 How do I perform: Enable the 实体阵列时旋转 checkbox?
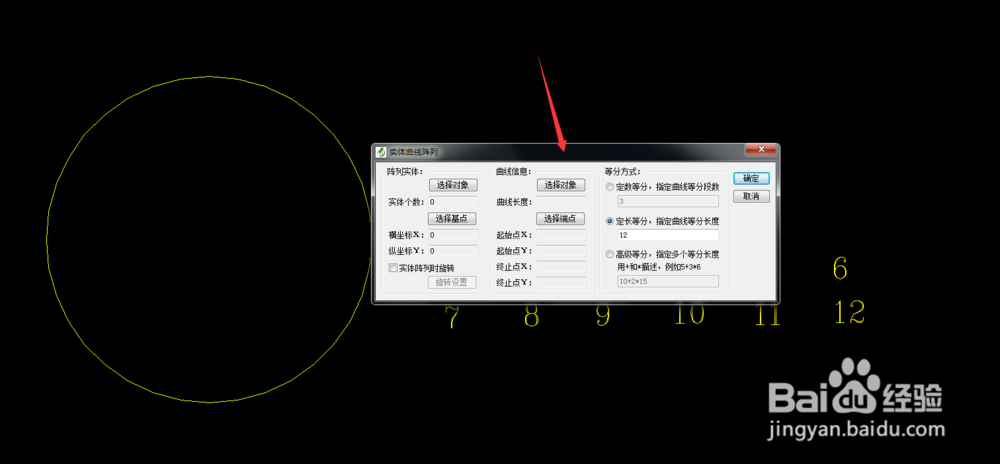[393, 268]
